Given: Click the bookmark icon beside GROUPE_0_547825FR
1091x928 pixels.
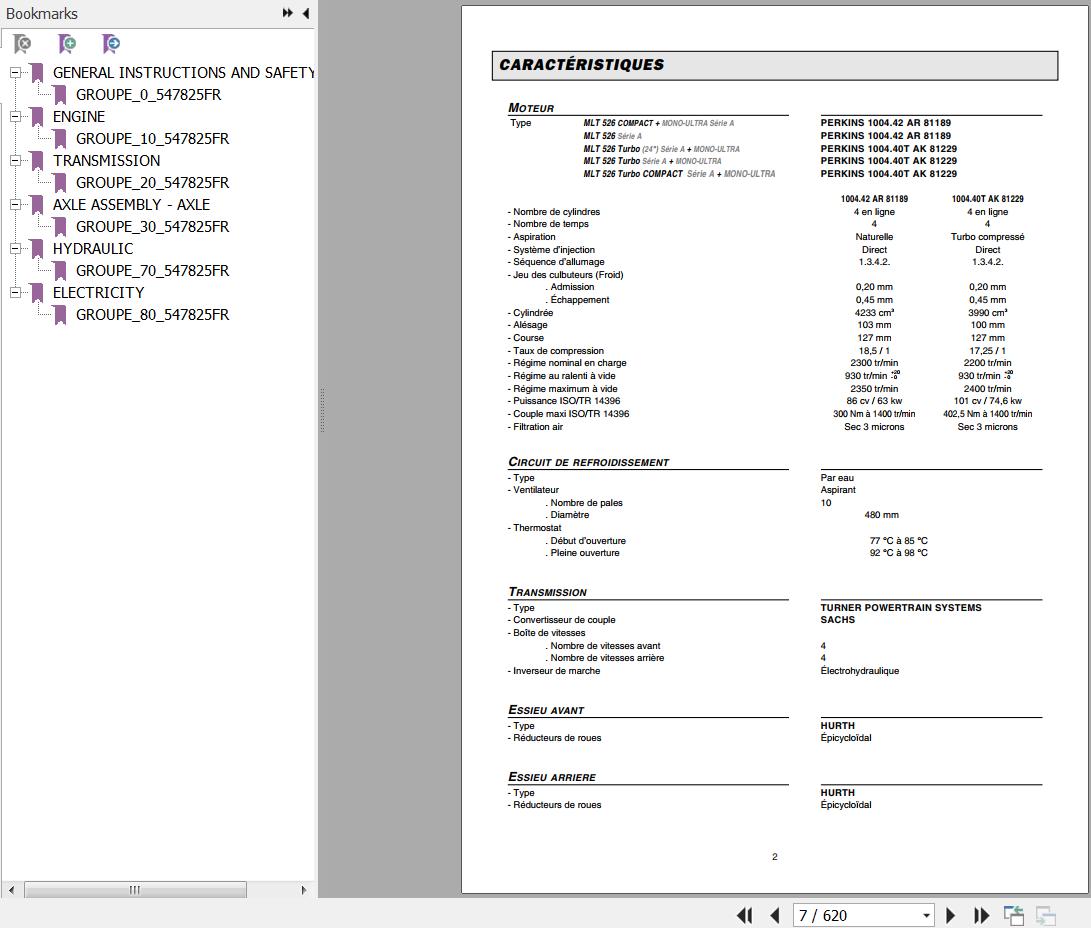Looking at the screenshot, I should tap(61, 95).
